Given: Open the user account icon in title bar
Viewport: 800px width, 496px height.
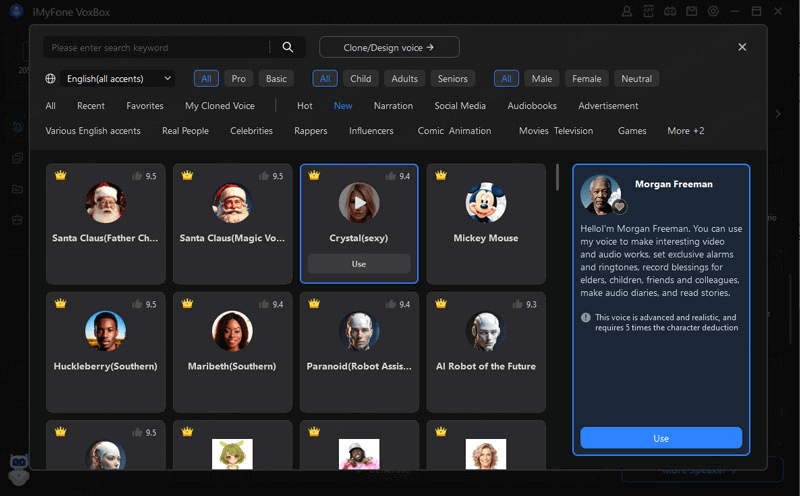Looking at the screenshot, I should point(627,11).
